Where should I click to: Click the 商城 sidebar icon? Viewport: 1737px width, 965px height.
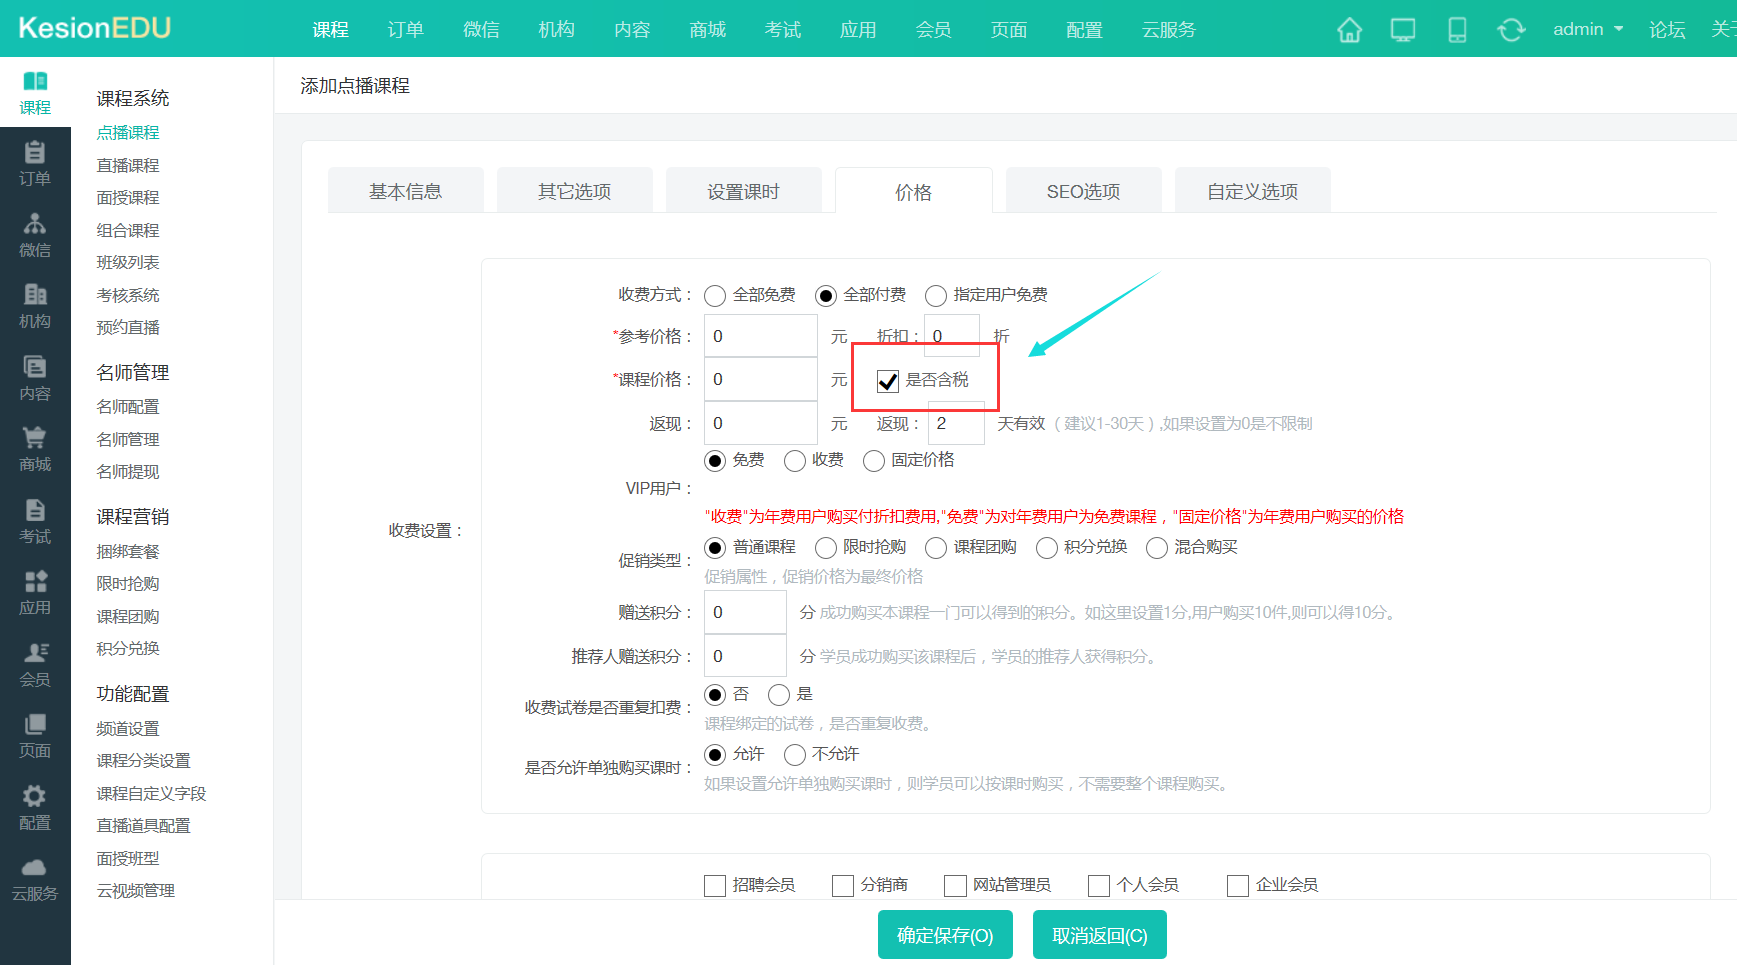[35, 448]
